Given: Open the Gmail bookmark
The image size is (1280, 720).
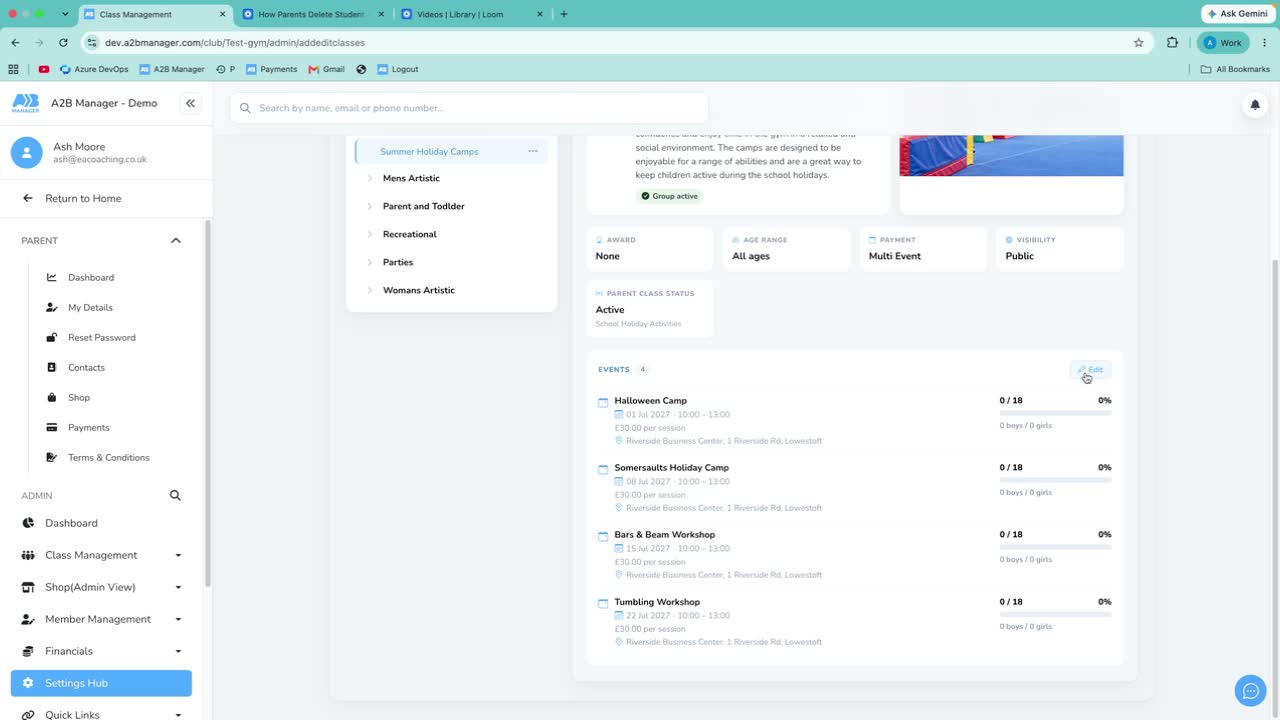Looking at the screenshot, I should tap(327, 69).
